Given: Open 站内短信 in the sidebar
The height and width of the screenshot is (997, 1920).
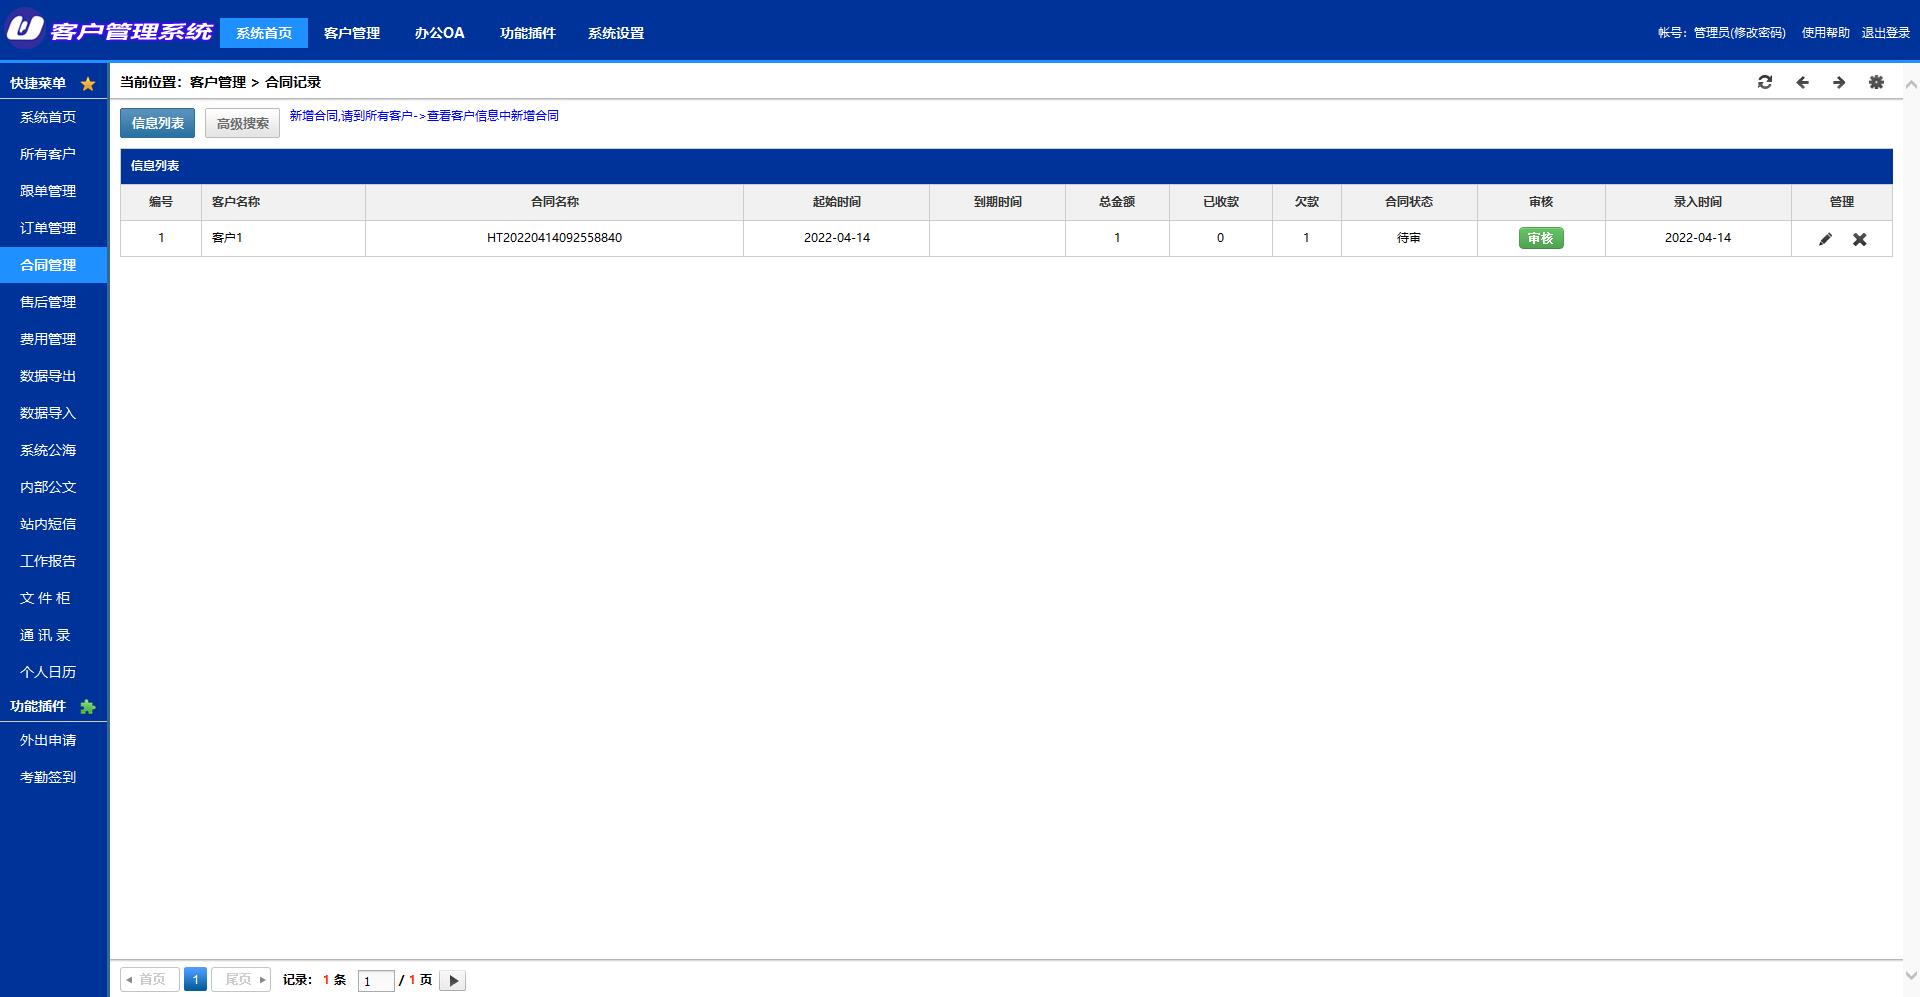Looking at the screenshot, I should [x=48, y=524].
